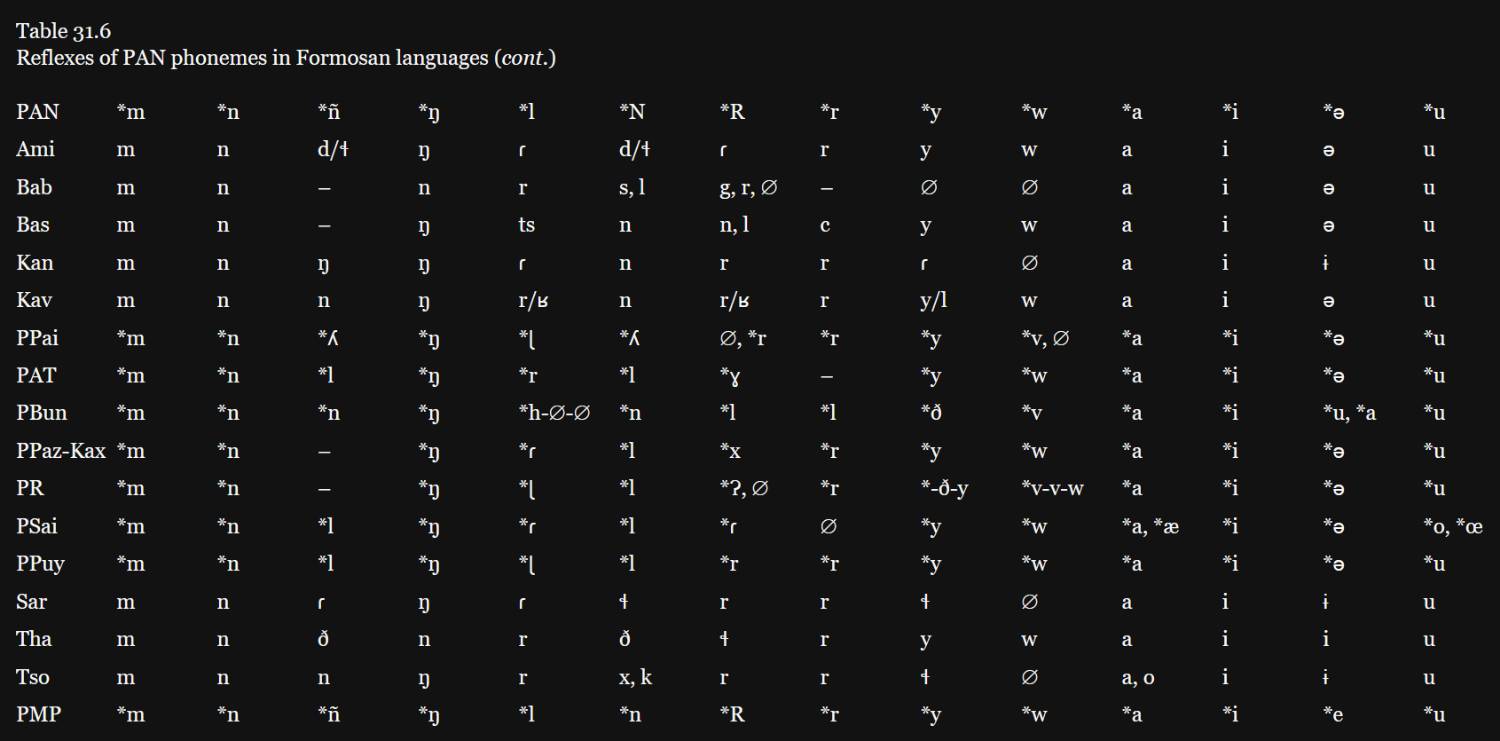The image size is (1500, 741).
Task: Select the PPaz-Kax row label
Action: (x=61, y=451)
